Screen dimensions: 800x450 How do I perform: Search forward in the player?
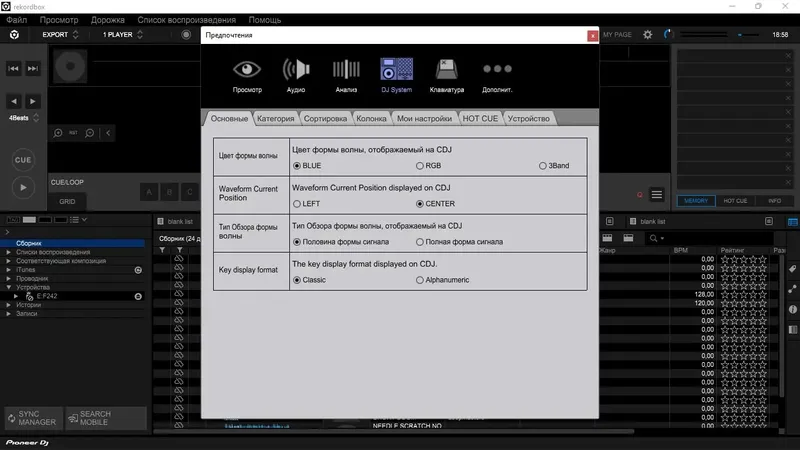coord(33,101)
